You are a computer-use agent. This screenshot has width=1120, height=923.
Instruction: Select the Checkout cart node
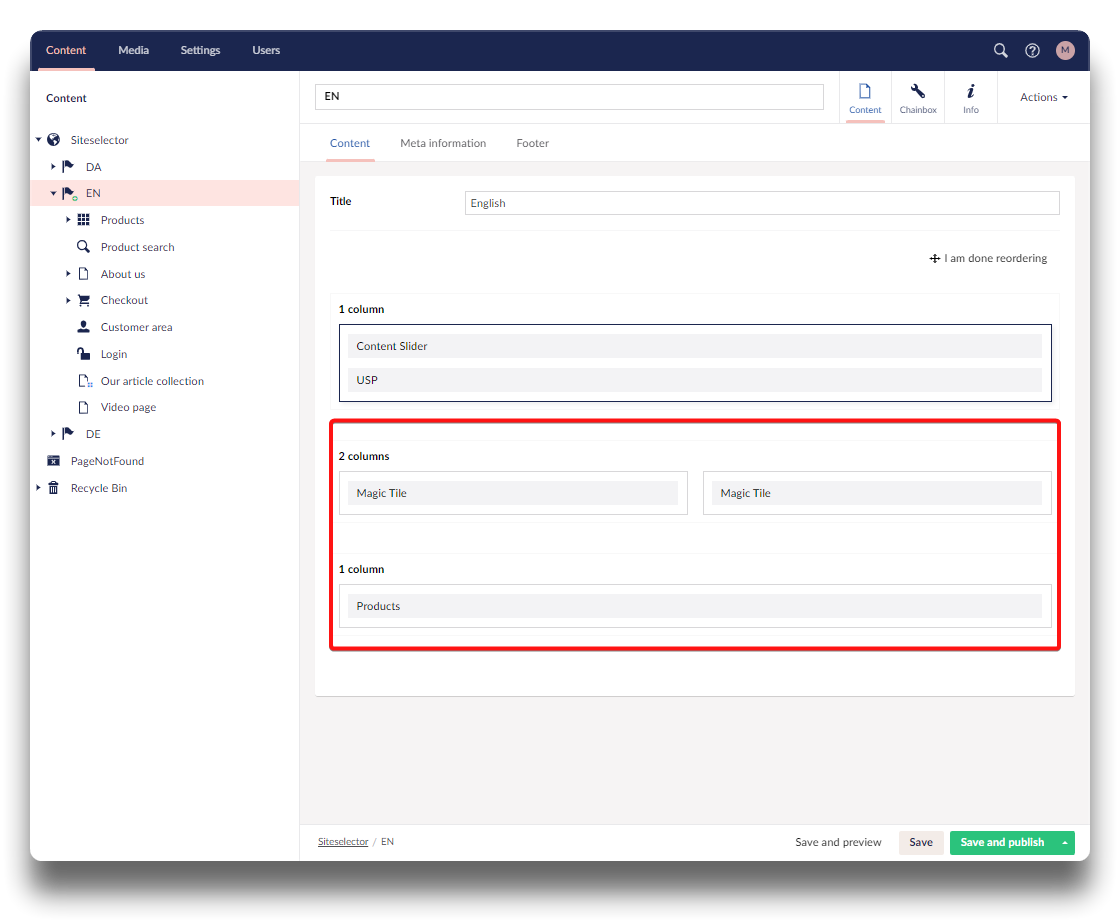click(124, 300)
